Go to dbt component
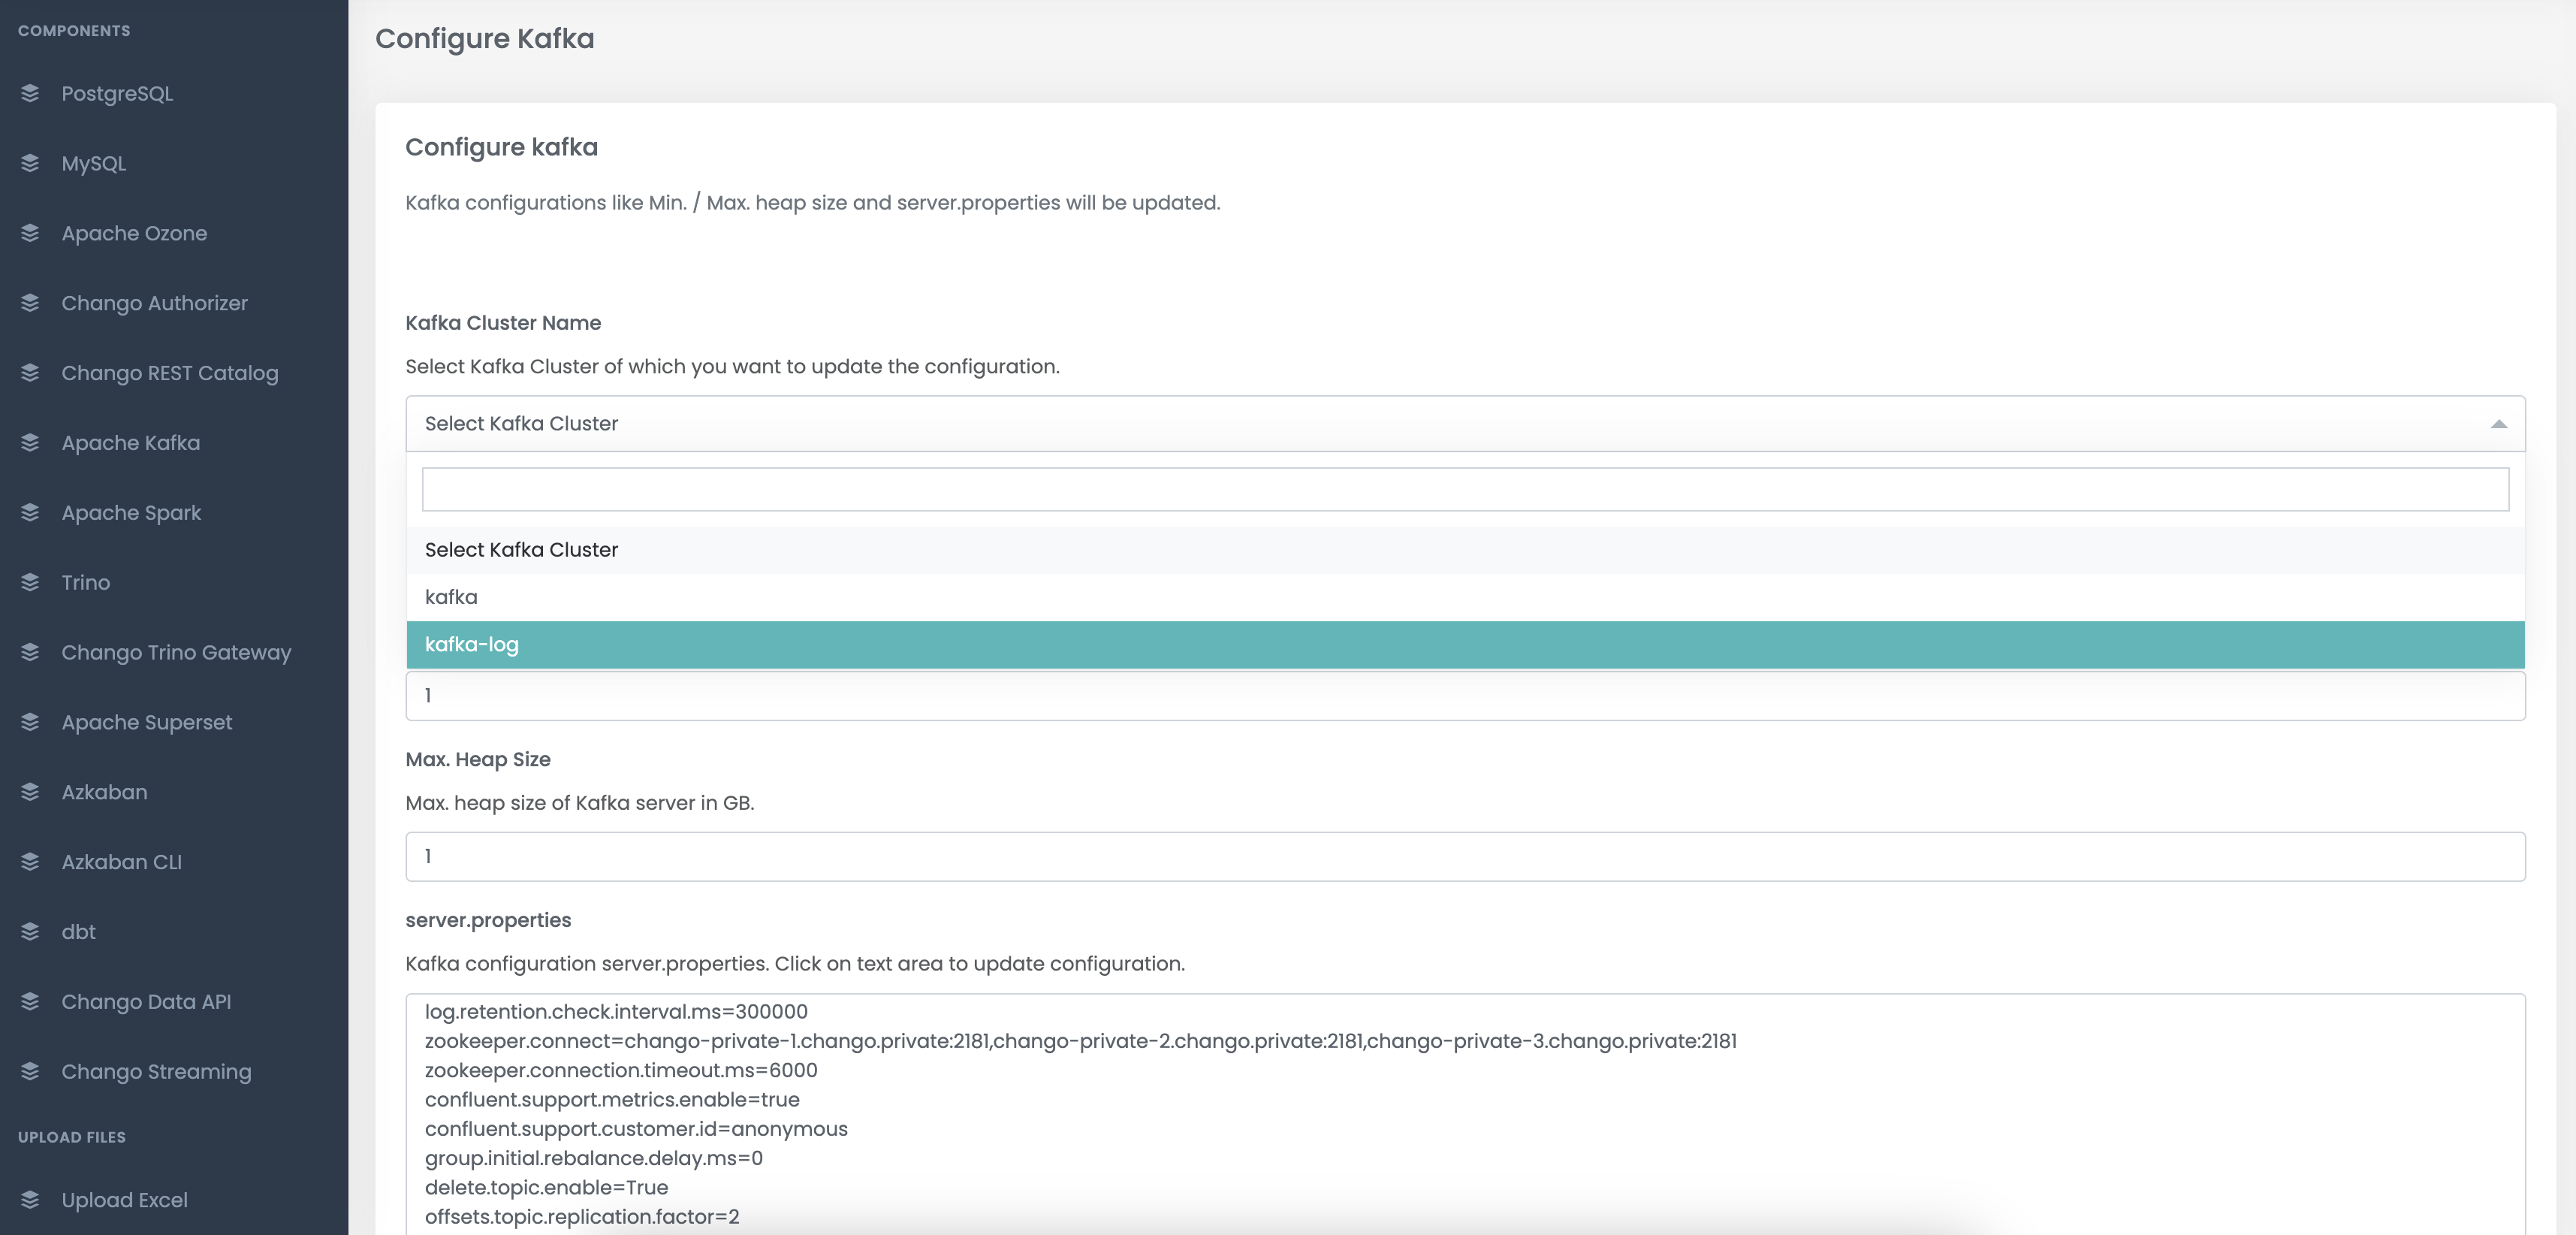 click(78, 932)
